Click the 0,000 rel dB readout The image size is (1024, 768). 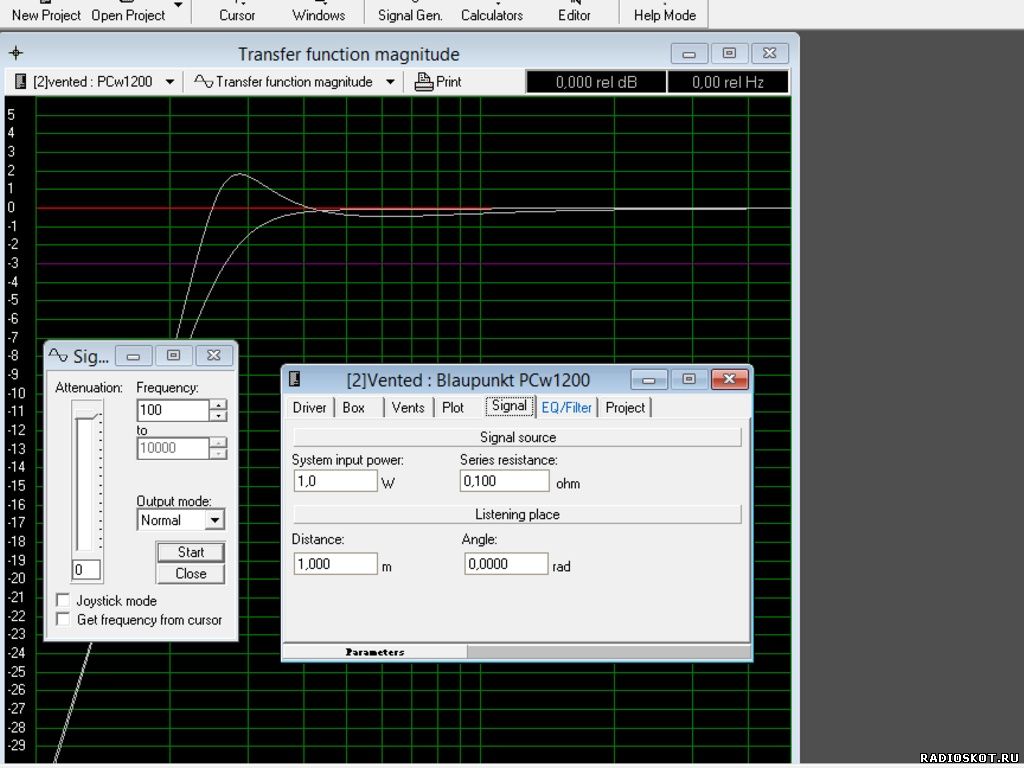click(596, 82)
